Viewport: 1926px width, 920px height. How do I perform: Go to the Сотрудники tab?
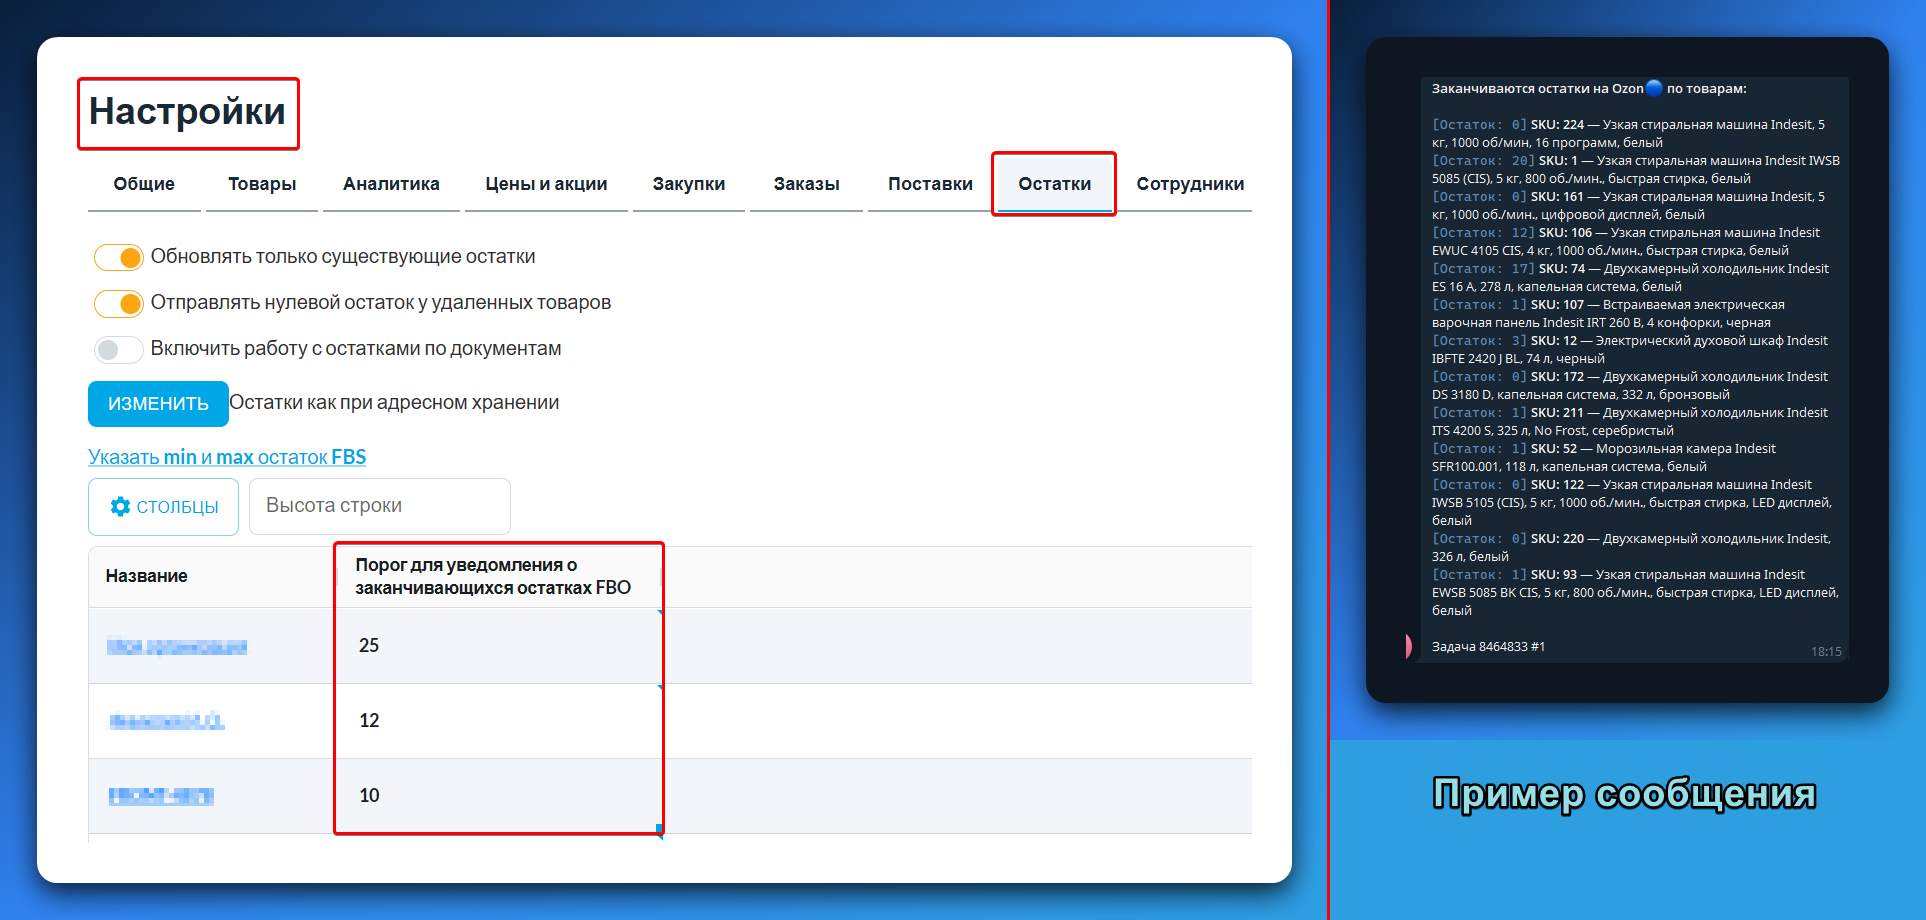pos(1190,184)
